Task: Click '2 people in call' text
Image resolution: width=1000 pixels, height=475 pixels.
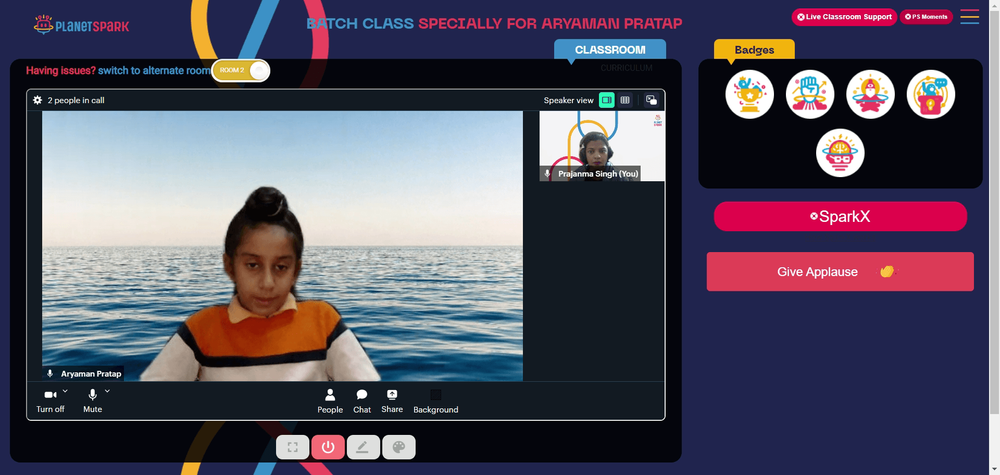Action: [x=76, y=100]
